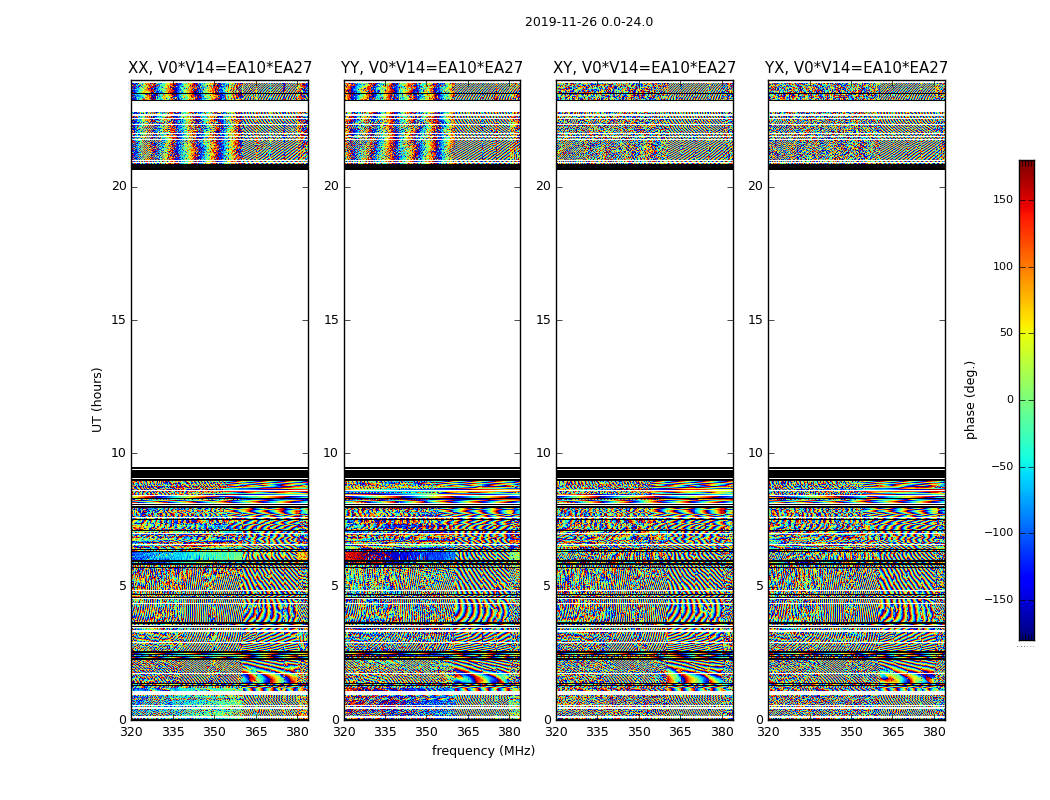Pick the dark red top of colorbar
The height and width of the screenshot is (800, 1050).
1026,164
